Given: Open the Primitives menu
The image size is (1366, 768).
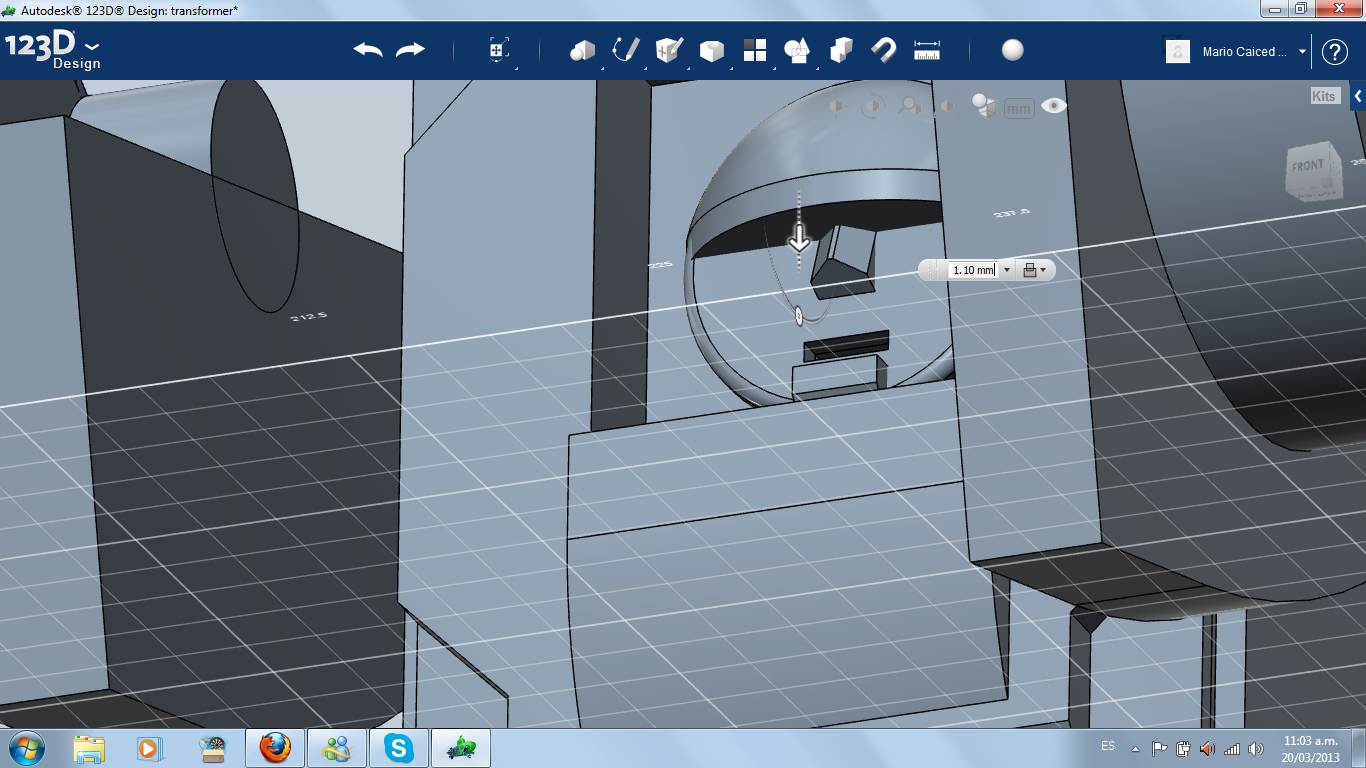Looking at the screenshot, I should click(x=582, y=50).
